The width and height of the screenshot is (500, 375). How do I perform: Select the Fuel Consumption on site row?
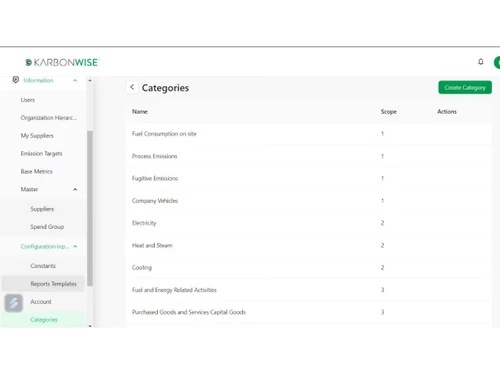(309, 134)
